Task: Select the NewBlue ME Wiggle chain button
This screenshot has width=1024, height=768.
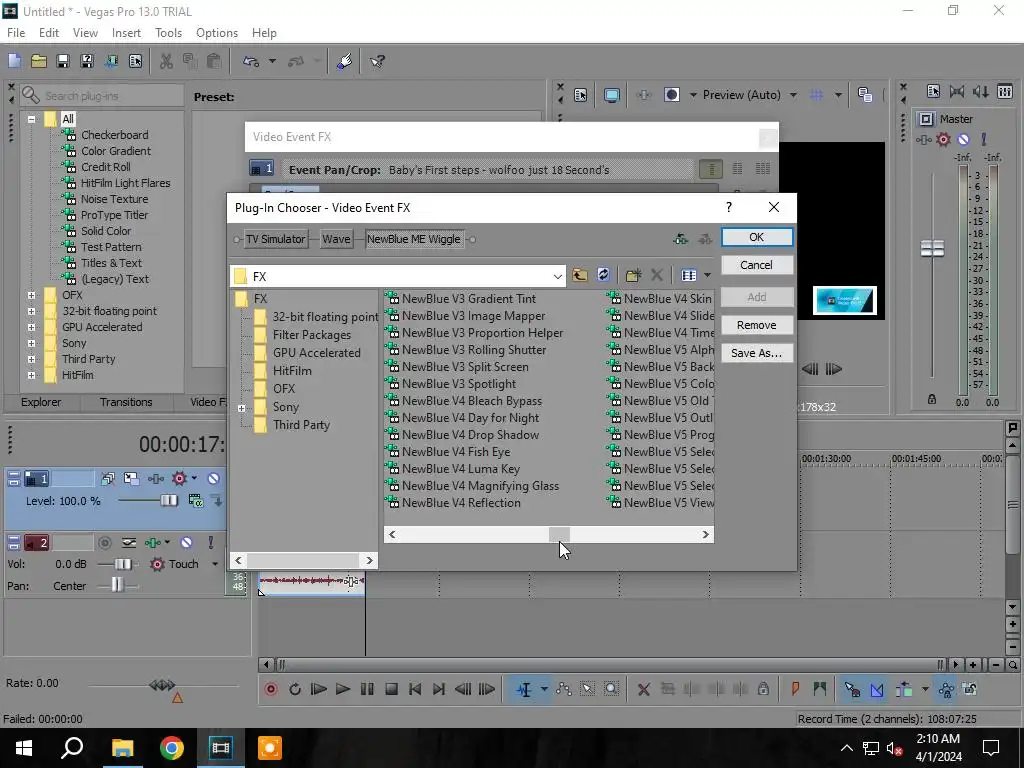Action: (x=414, y=239)
